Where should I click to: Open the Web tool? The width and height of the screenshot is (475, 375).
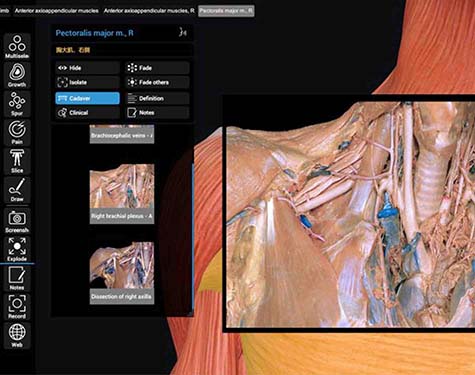click(17, 335)
